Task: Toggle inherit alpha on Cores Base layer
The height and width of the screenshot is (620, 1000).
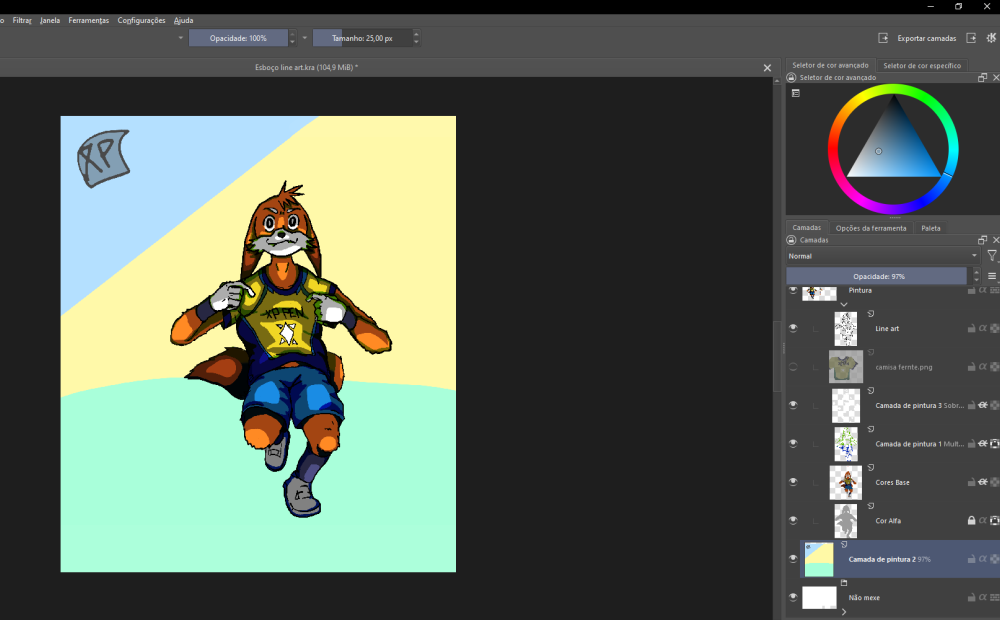Action: 983,482
